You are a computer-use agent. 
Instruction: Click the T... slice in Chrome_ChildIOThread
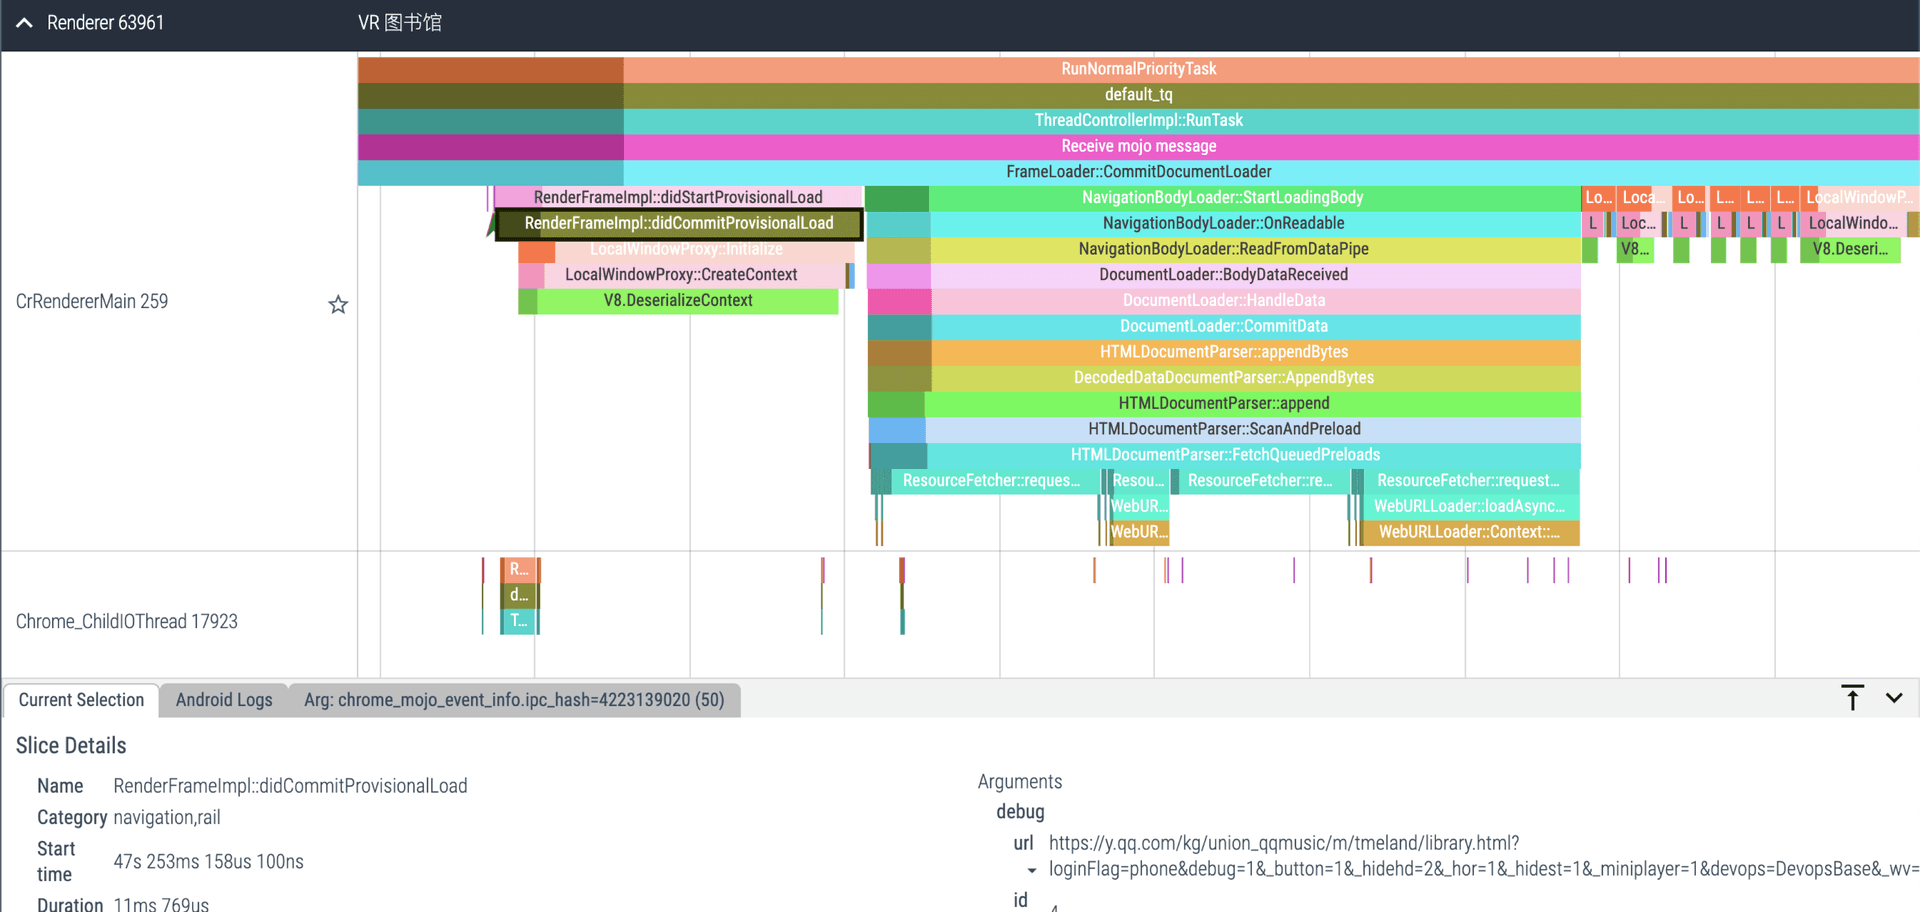click(519, 621)
